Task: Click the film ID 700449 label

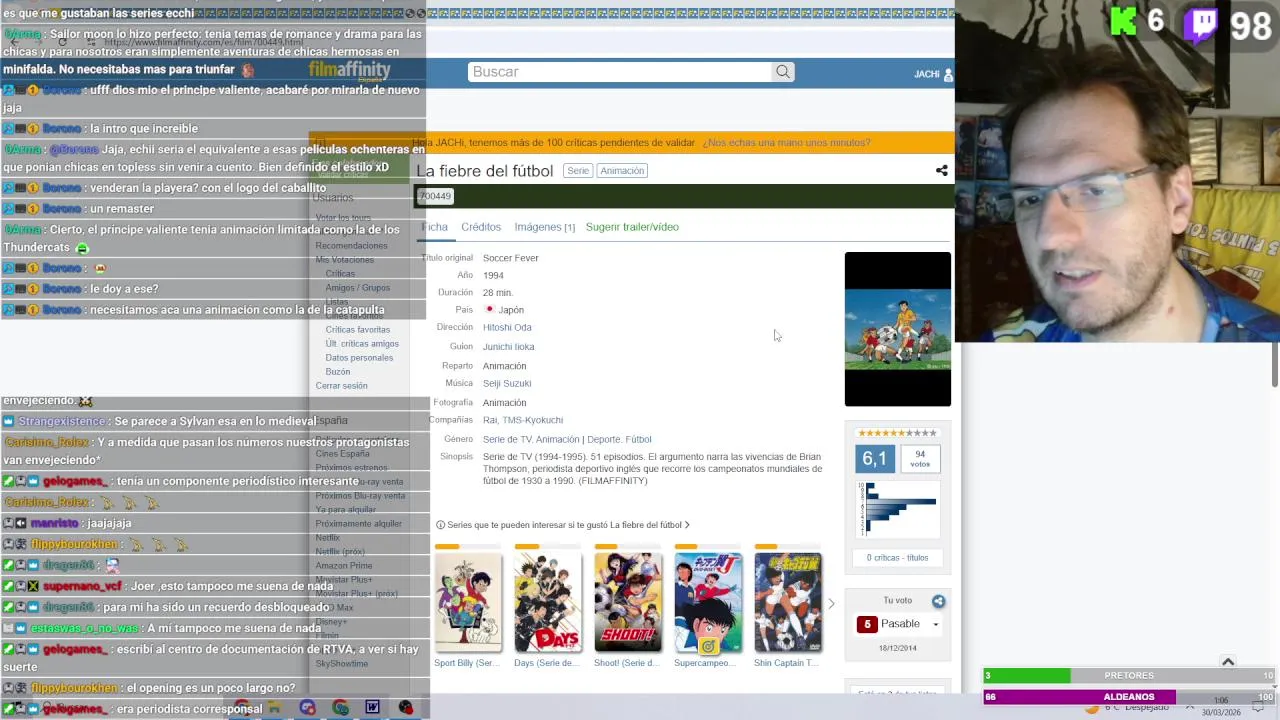Action: coord(435,196)
